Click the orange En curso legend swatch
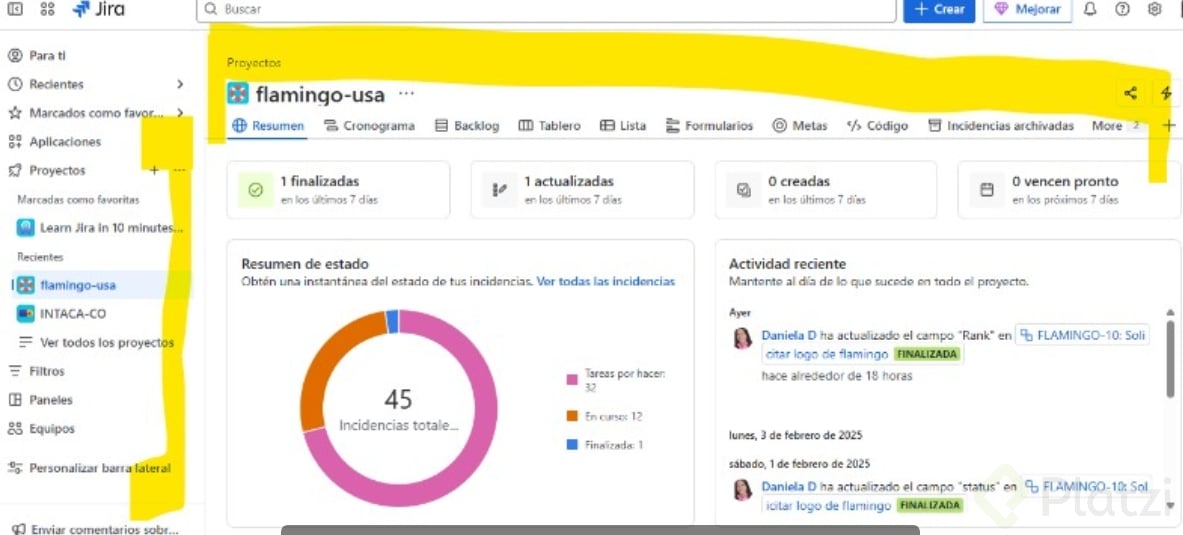 point(572,417)
